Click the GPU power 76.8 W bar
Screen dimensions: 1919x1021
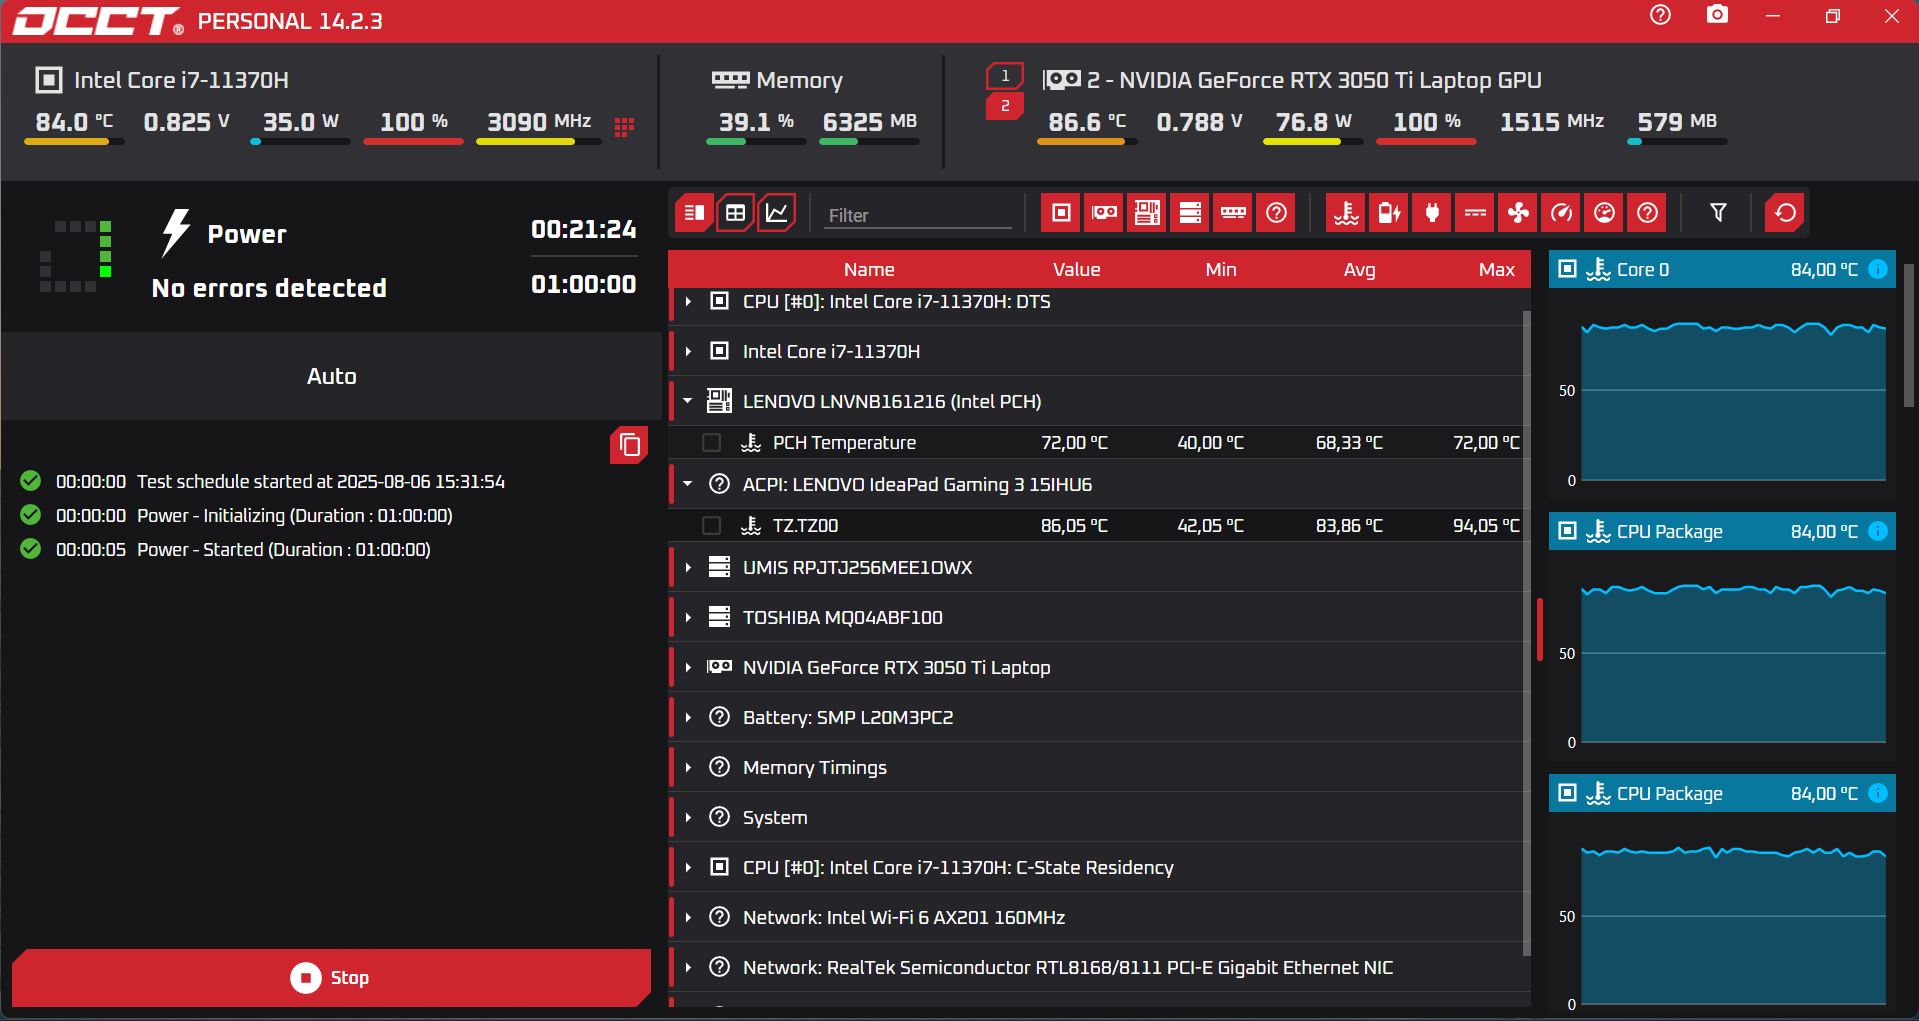tap(1313, 142)
